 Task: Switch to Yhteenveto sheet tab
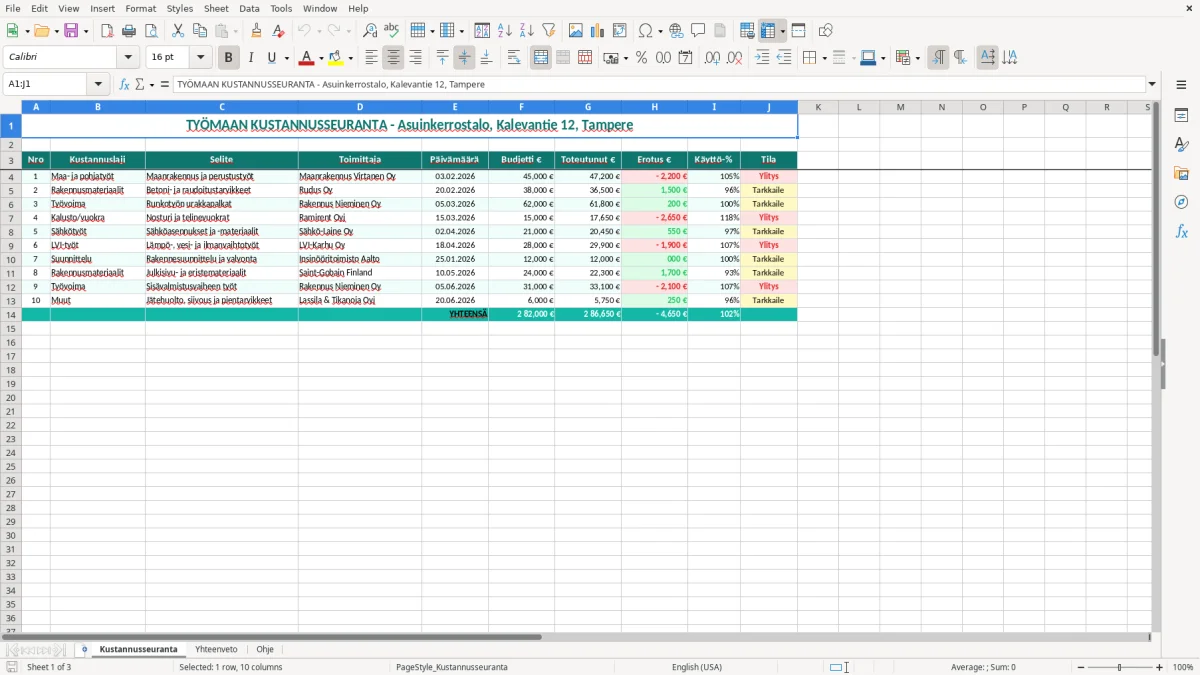216,650
